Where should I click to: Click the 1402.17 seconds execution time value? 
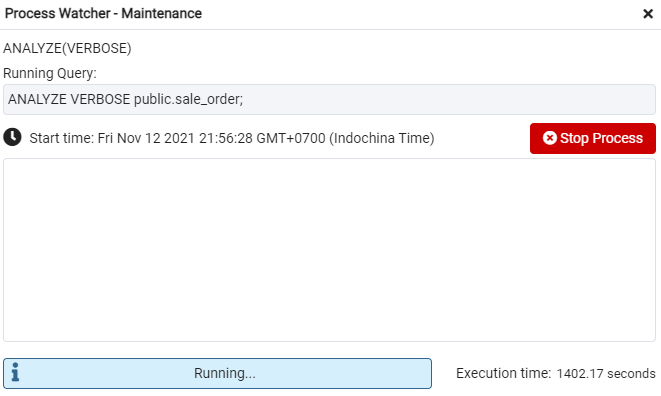click(606, 374)
